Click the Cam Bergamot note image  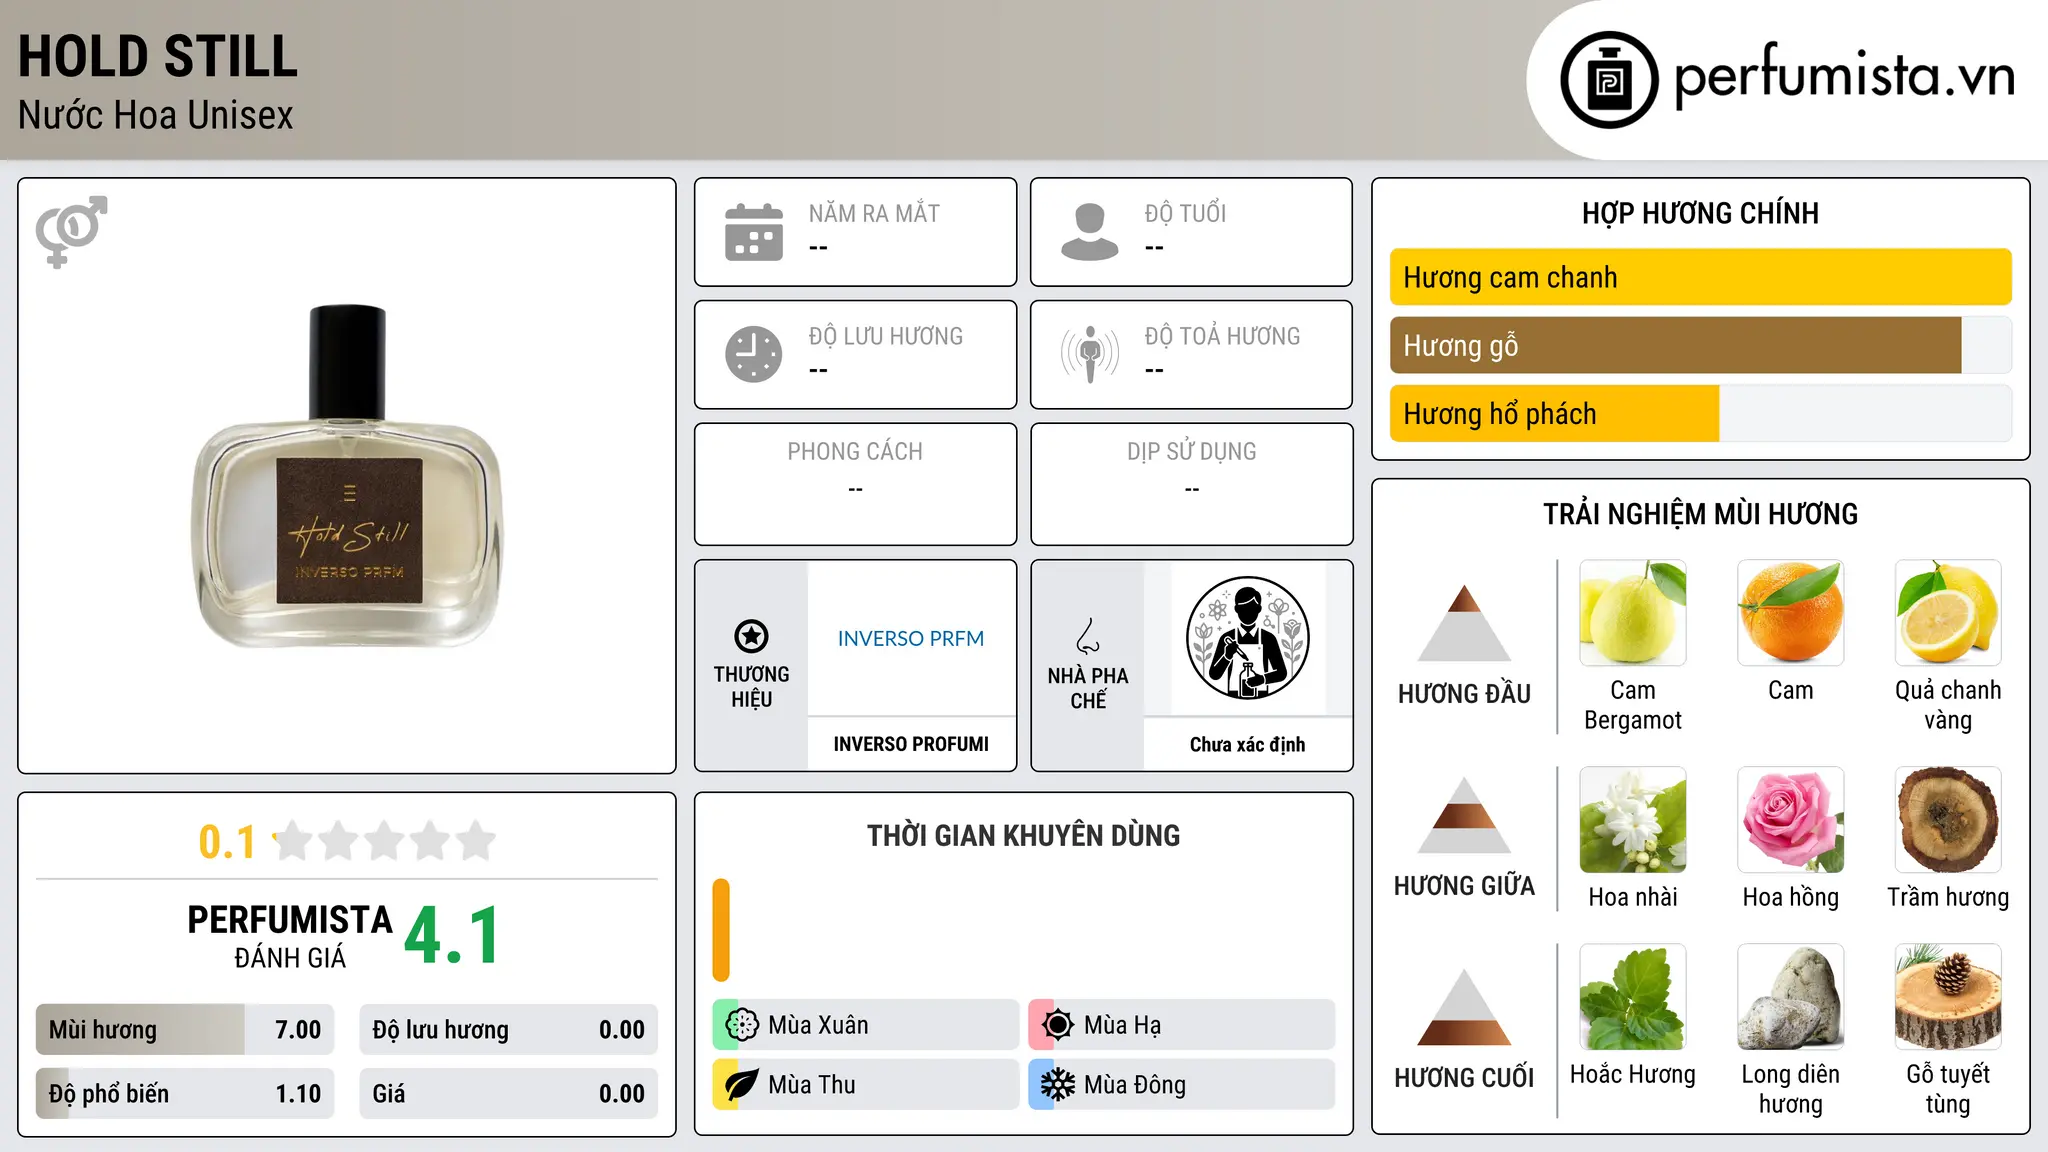click(1632, 613)
